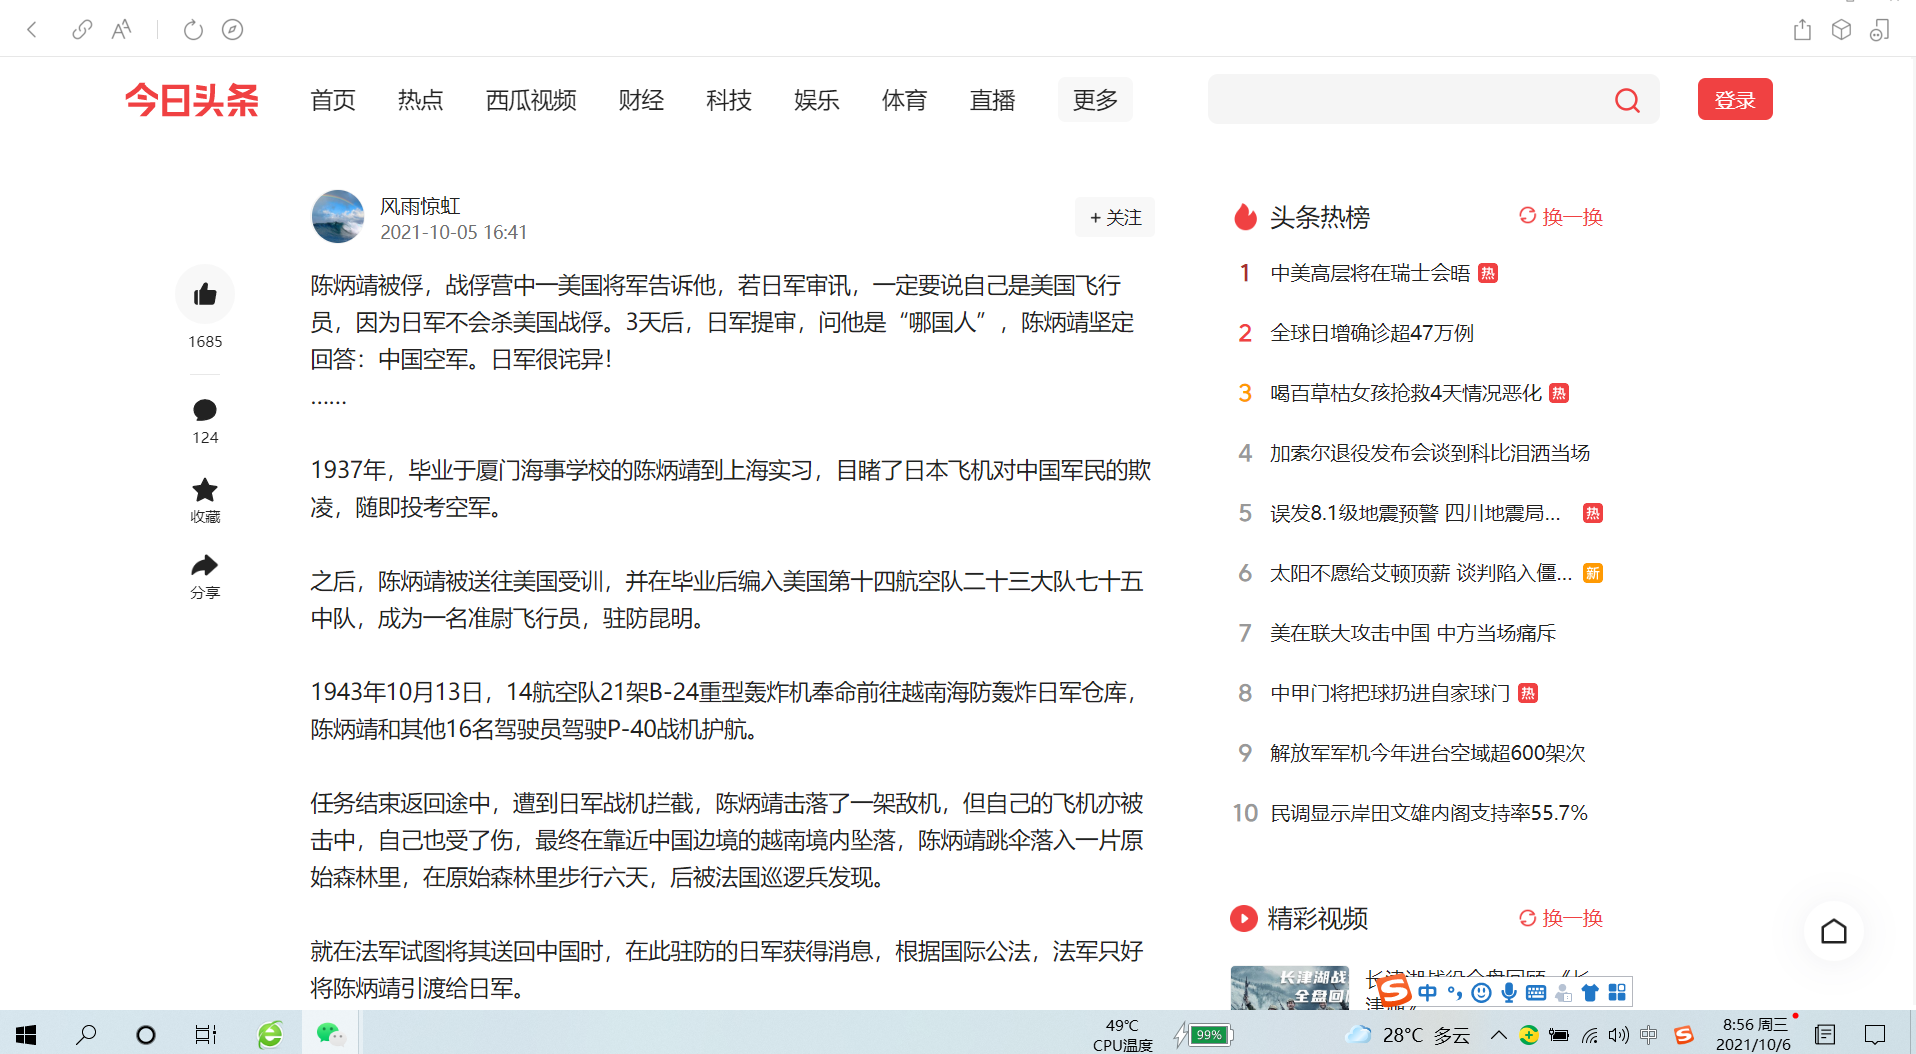
Task: Open the 热点 section
Action: pyautogui.click(x=420, y=100)
